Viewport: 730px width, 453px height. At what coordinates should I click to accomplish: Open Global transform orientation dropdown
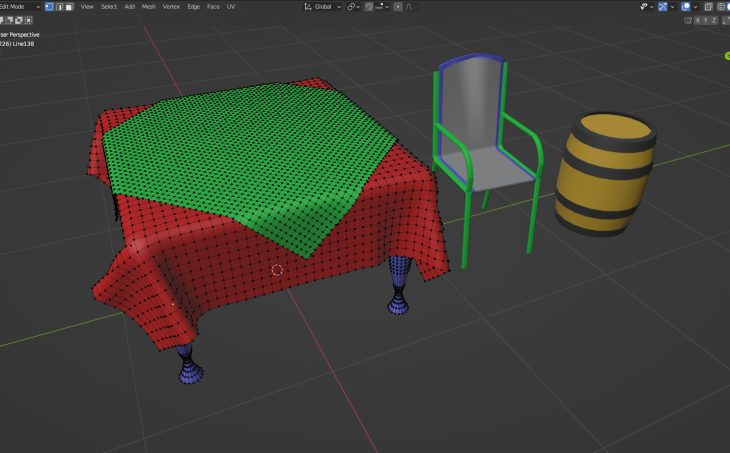(323, 6)
